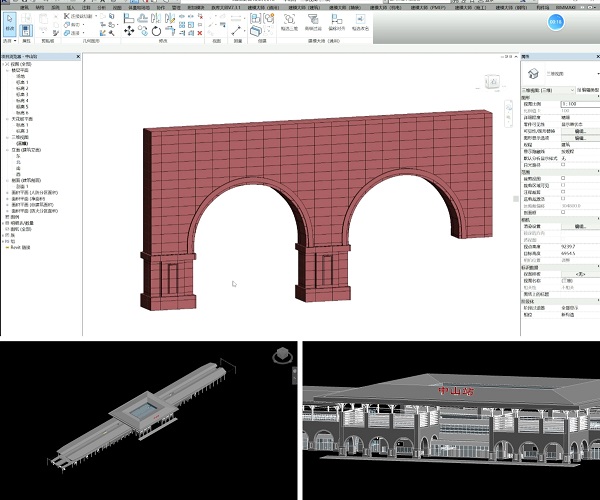600x500 pixels.
Task: Click the 视图样板 <无> button
Action: coord(580,274)
